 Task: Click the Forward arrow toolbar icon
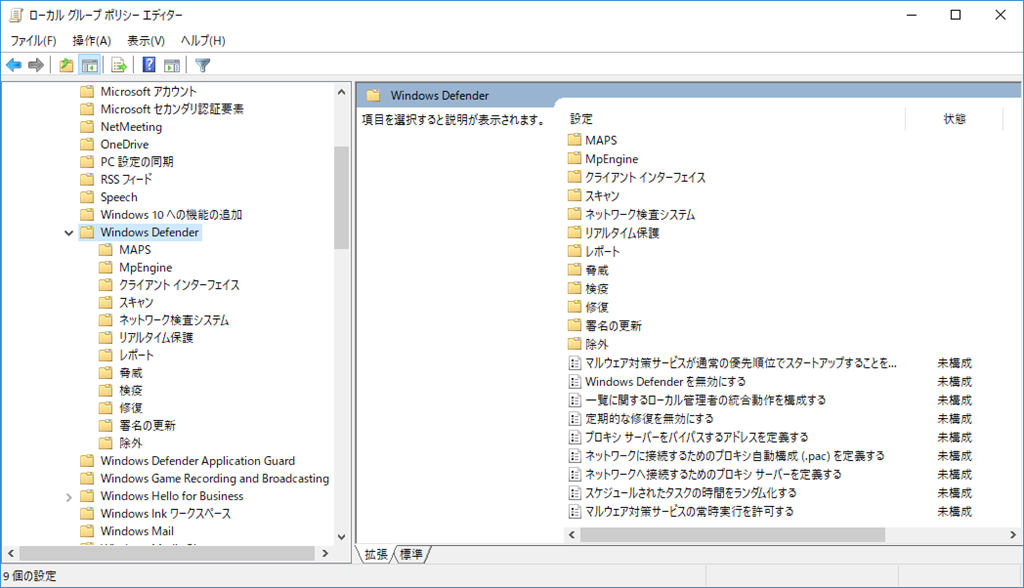(x=36, y=65)
